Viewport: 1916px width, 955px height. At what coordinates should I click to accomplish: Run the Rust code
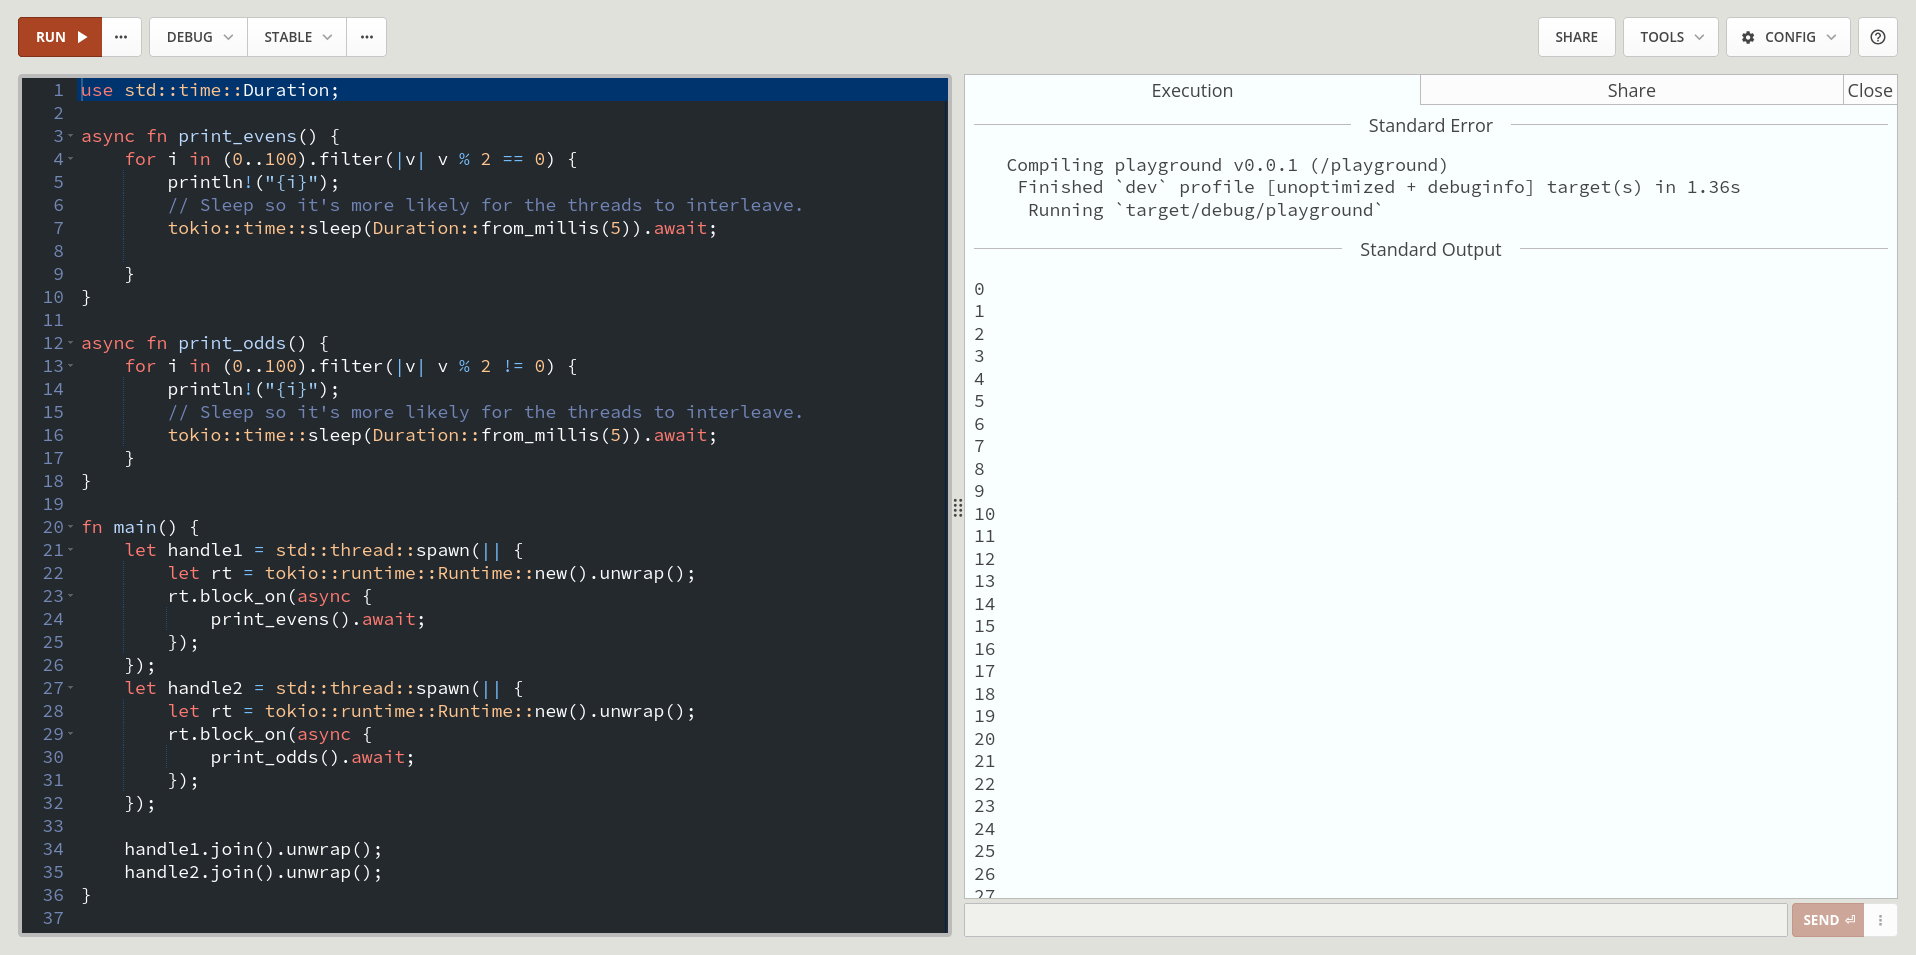(x=60, y=37)
